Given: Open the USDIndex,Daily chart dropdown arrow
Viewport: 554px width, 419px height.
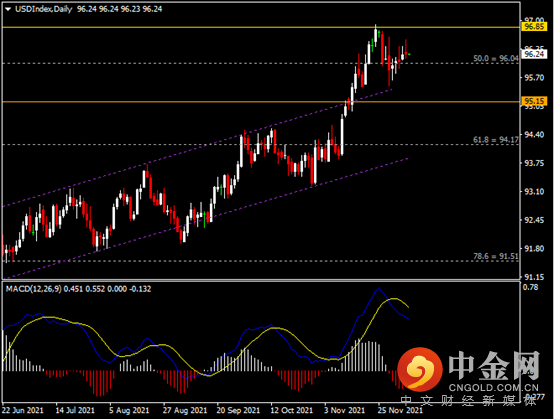Looking at the screenshot, I should (x=8, y=10).
